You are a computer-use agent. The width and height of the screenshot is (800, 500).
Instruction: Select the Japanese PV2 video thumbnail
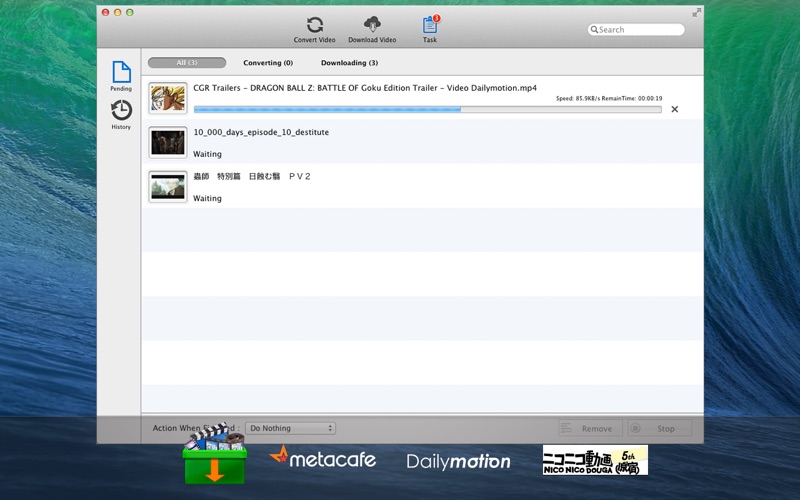(168, 187)
